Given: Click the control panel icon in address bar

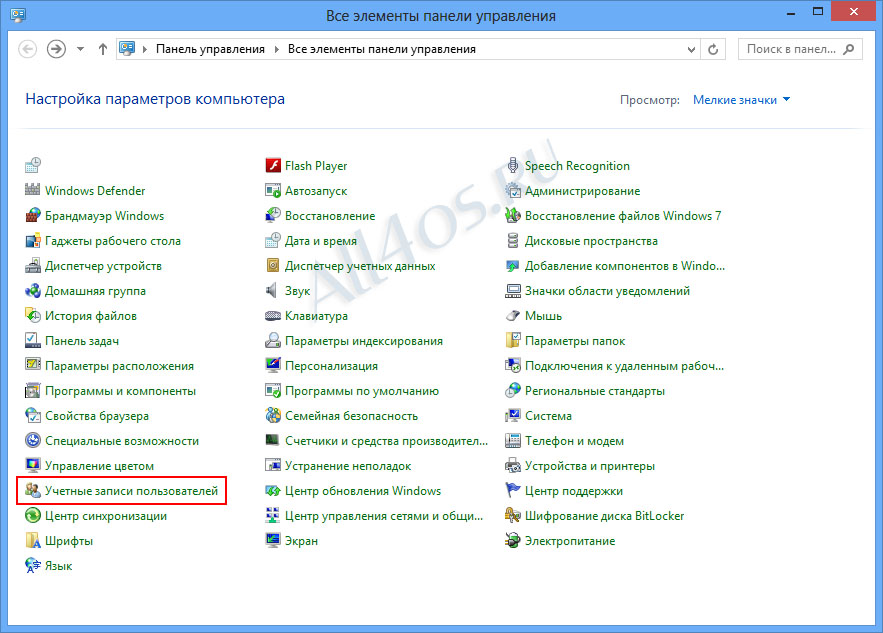Looking at the screenshot, I should [x=127, y=49].
